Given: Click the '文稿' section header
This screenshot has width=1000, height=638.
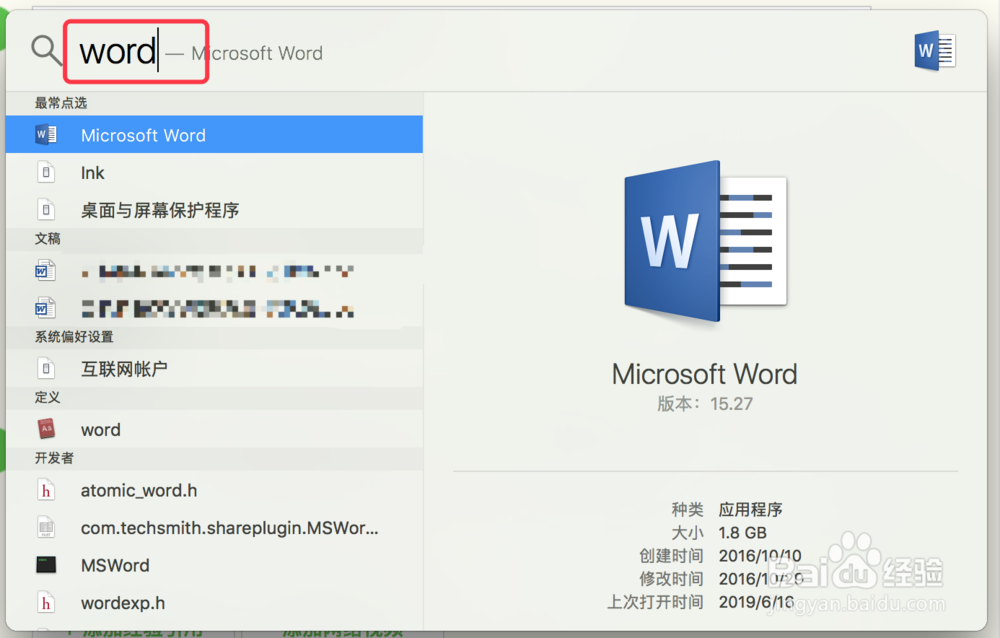Looking at the screenshot, I should 48,239.
